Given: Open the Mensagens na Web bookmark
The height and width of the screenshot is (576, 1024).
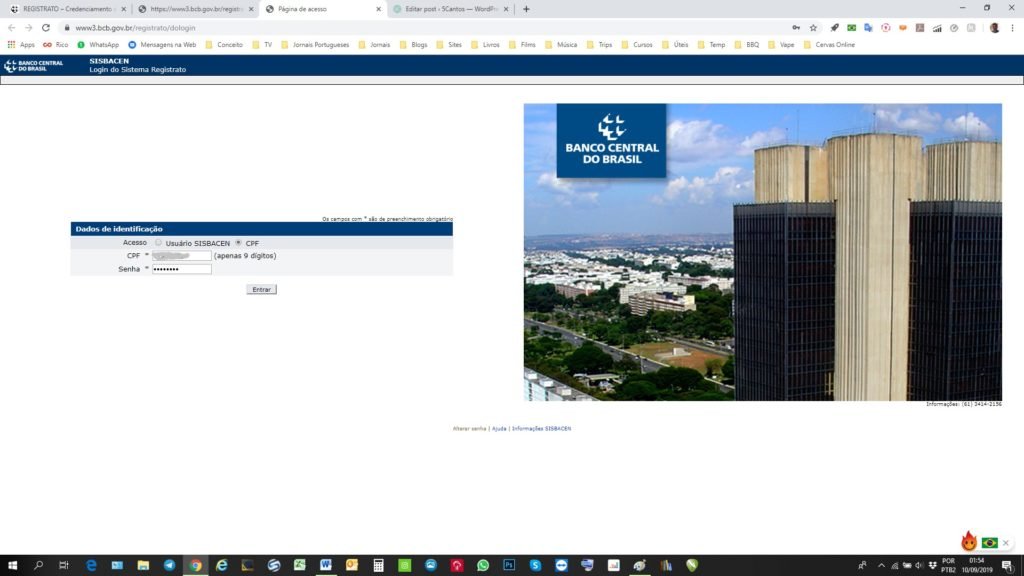Looking at the screenshot, I should [x=162, y=44].
